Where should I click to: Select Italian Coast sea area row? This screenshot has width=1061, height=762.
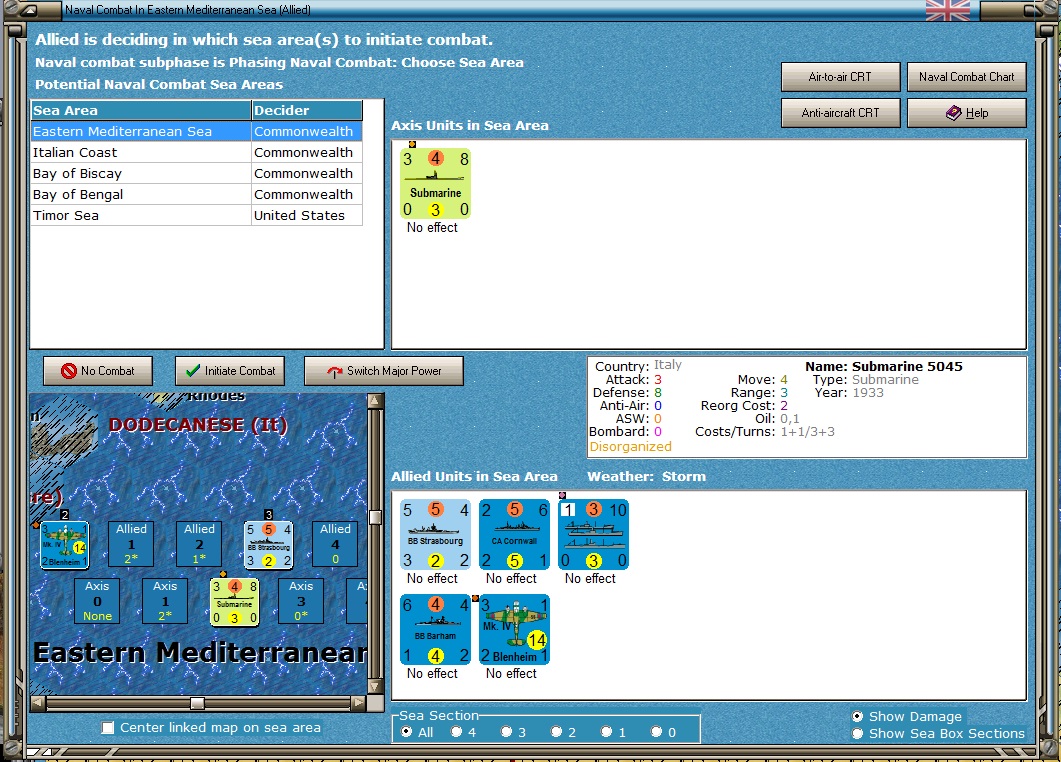196,152
